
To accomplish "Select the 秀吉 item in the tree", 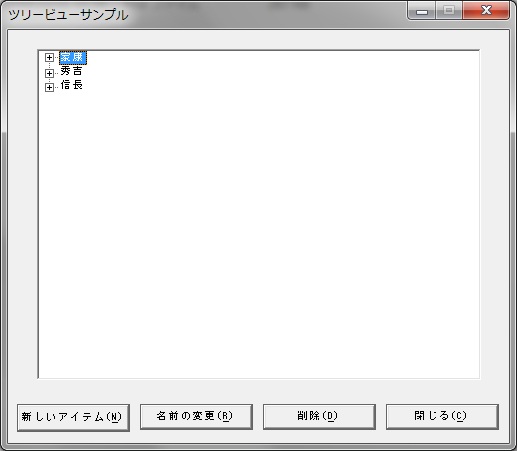I will tap(71, 71).
